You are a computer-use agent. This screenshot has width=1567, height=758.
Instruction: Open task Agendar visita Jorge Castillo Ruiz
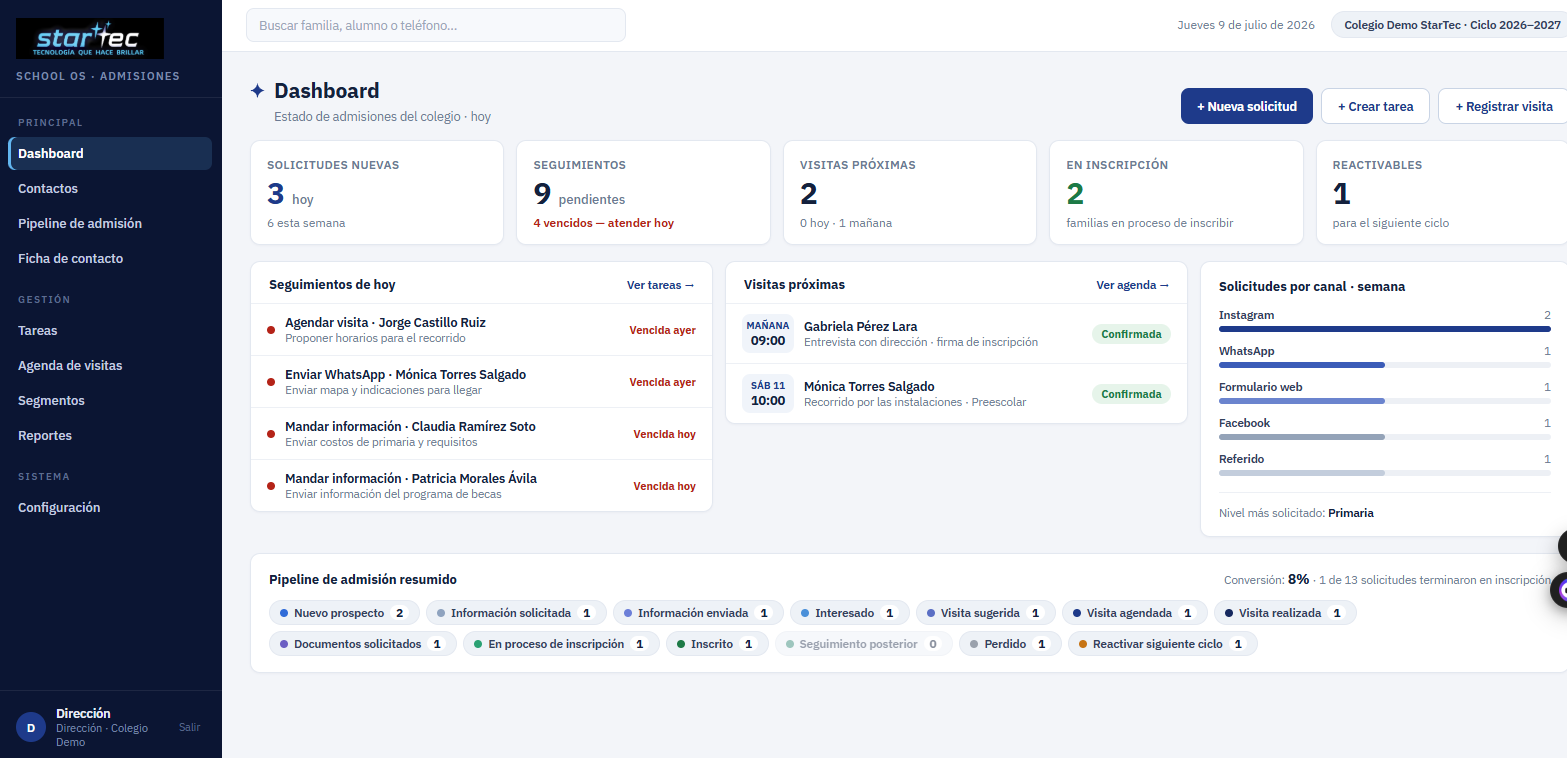pos(481,330)
